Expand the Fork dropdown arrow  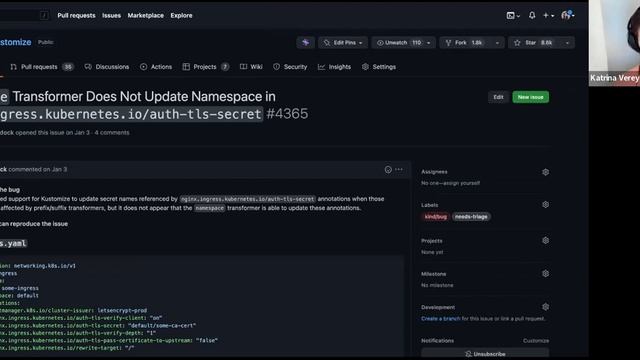pyautogui.click(x=497, y=42)
